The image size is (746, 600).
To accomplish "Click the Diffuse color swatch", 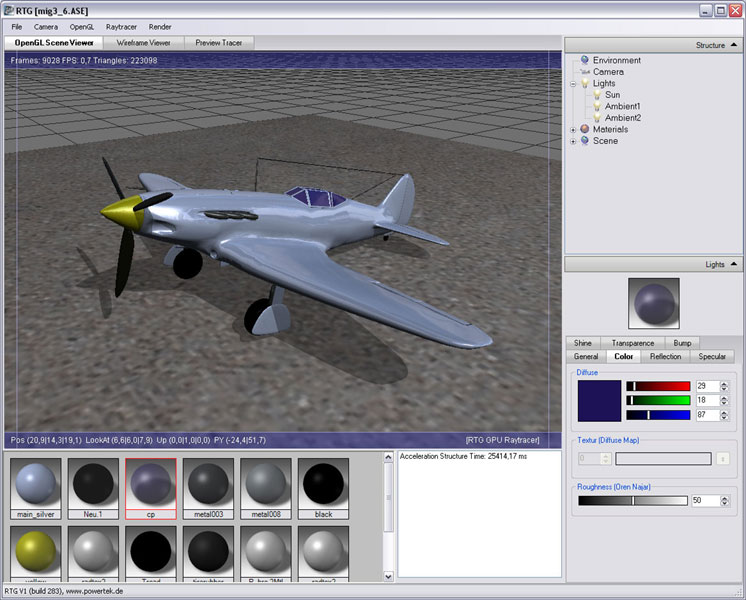I will 598,400.
